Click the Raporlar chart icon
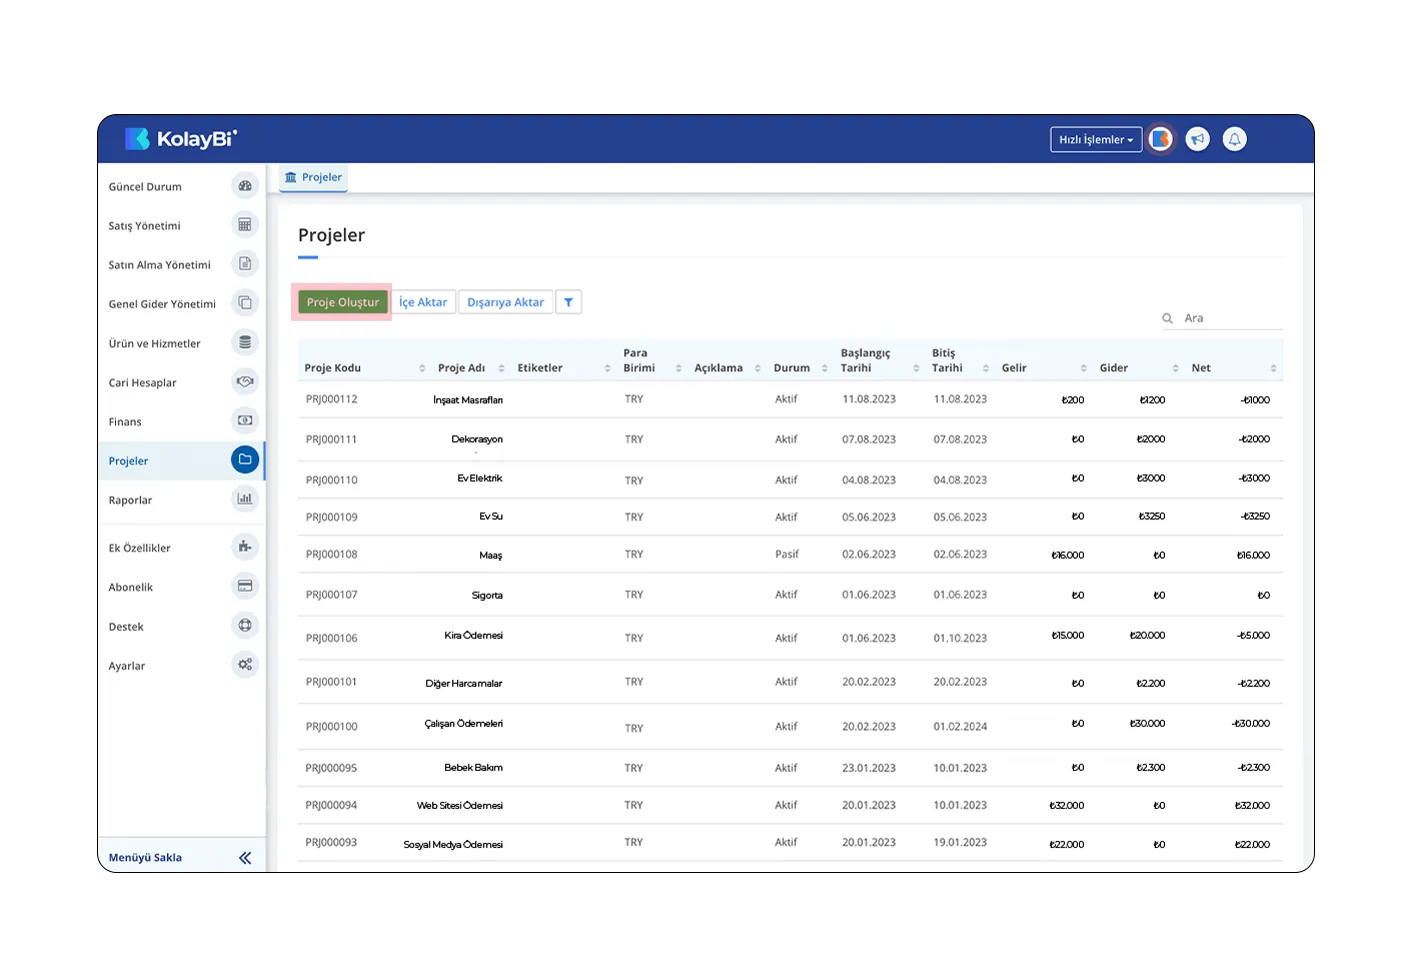Image resolution: width=1412 pixels, height=960 pixels. [245, 499]
